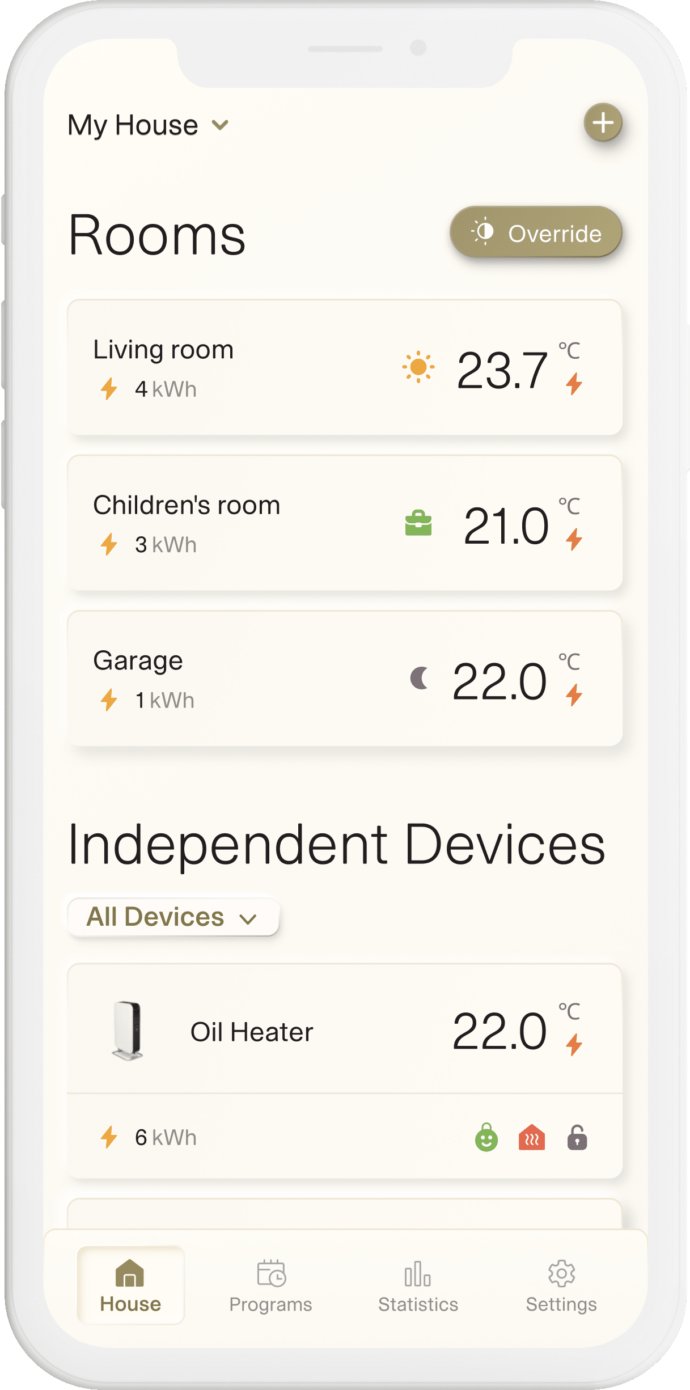
Task: Tap the padlock icon on Oil Heater
Action: pyautogui.click(x=577, y=1137)
